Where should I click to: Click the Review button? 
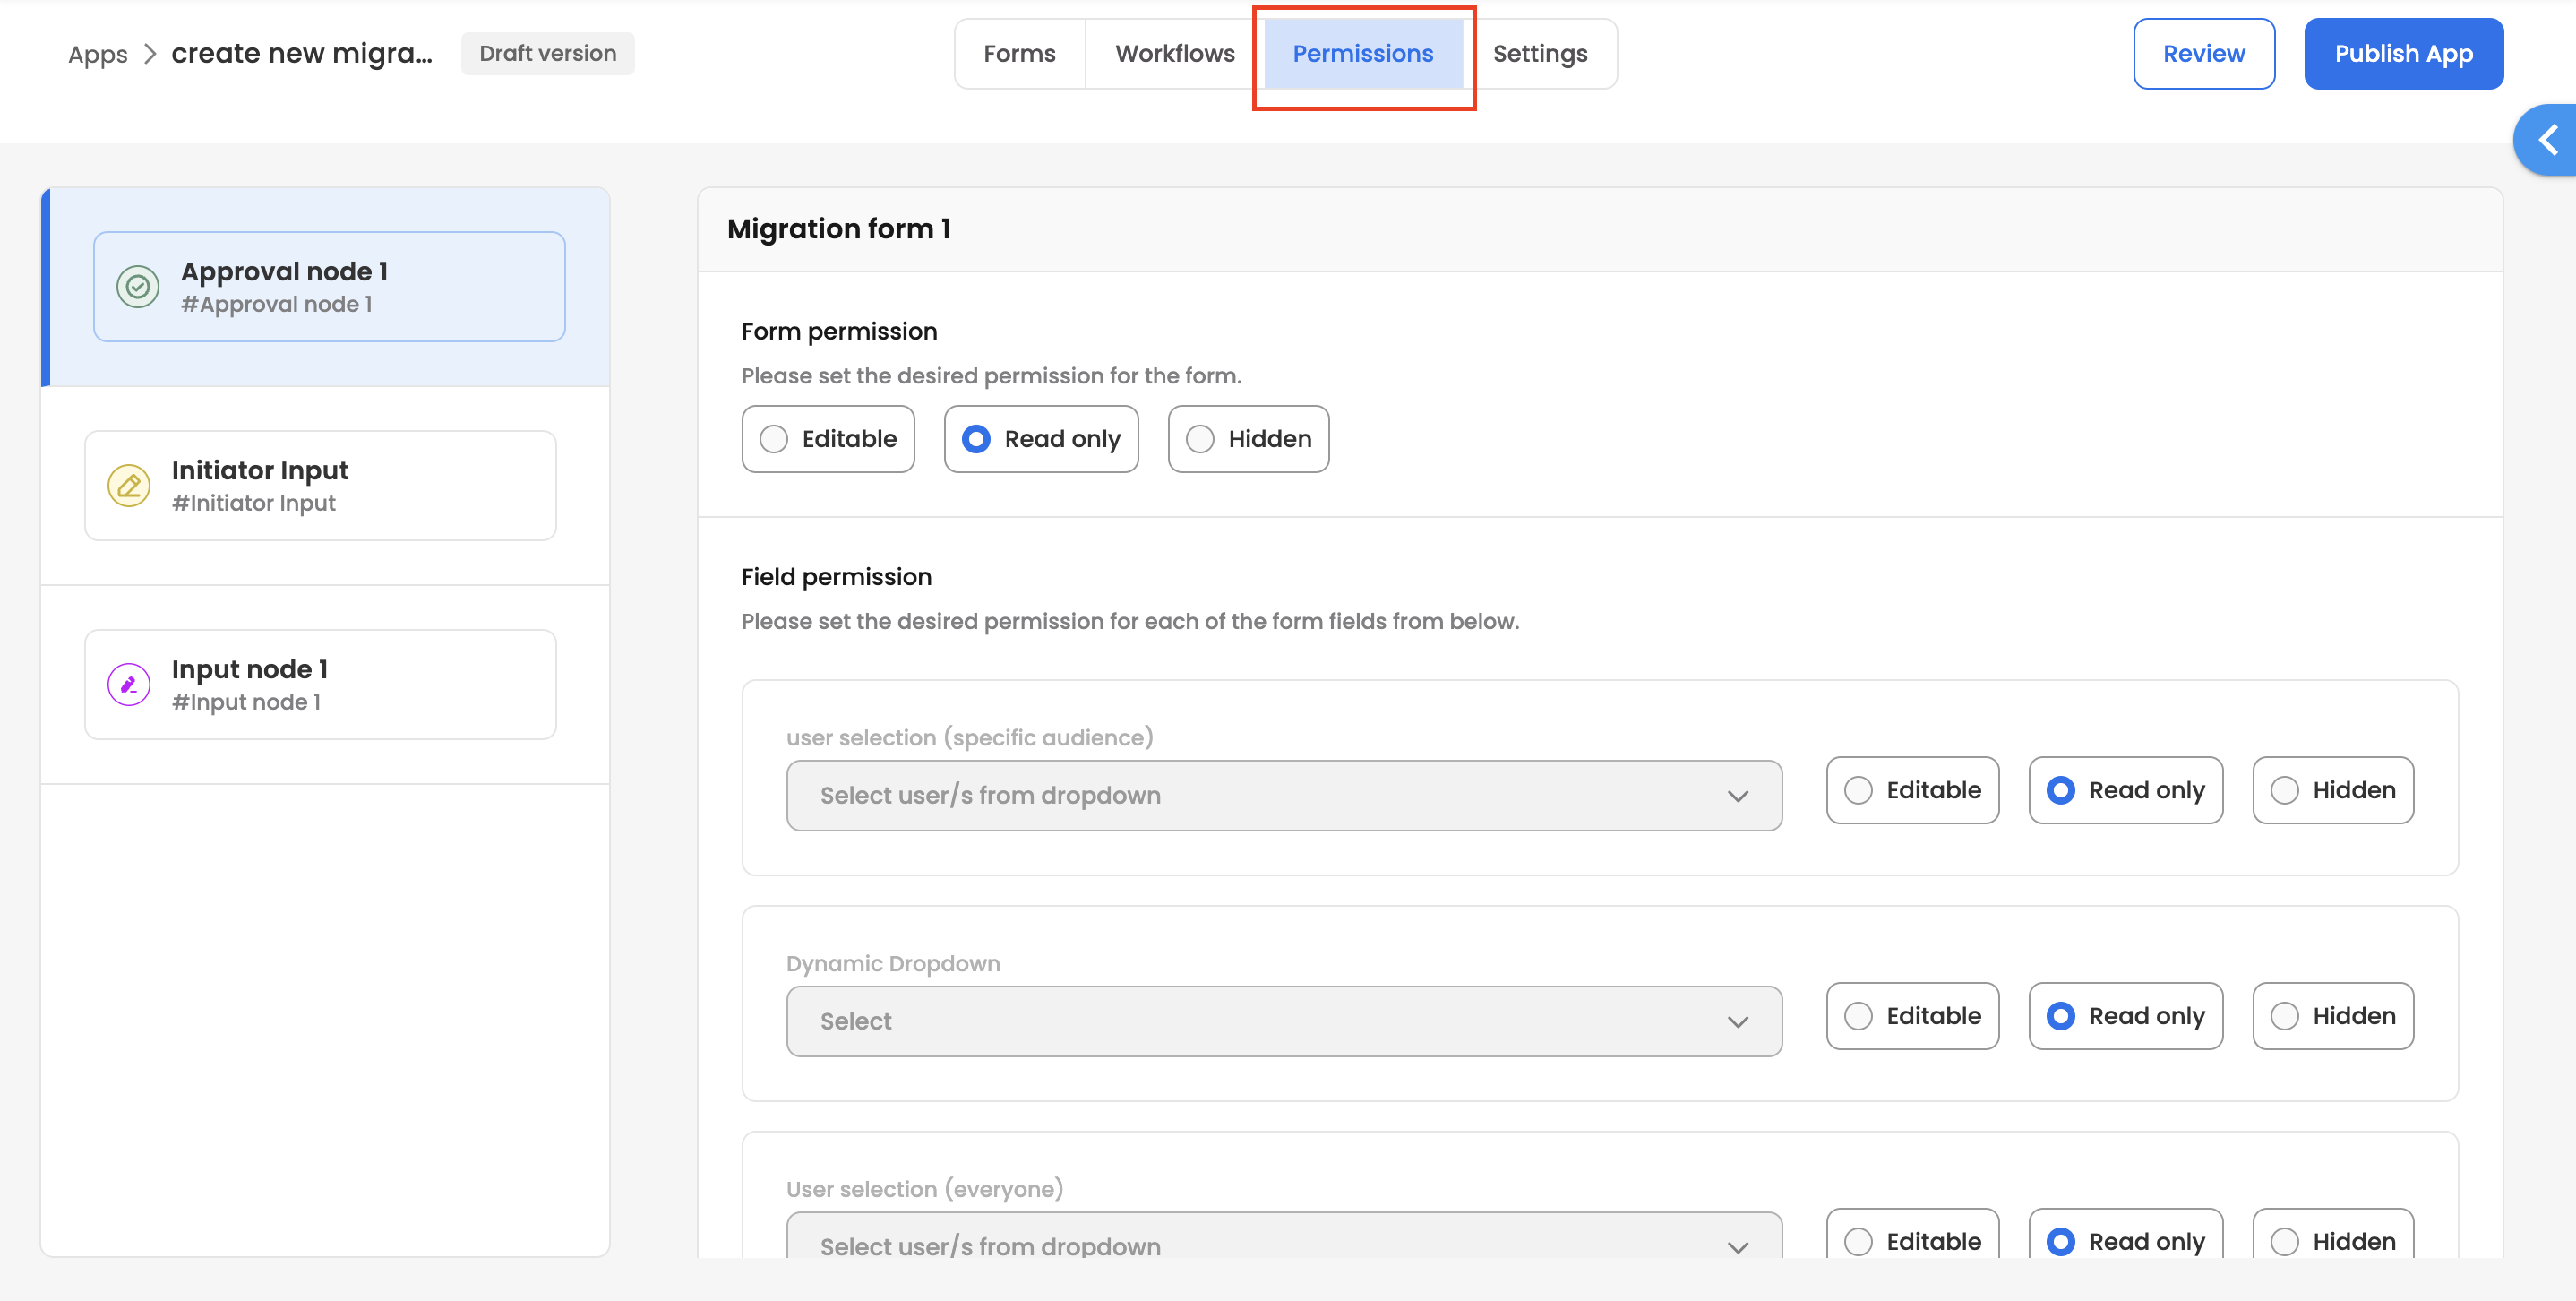(x=2203, y=54)
